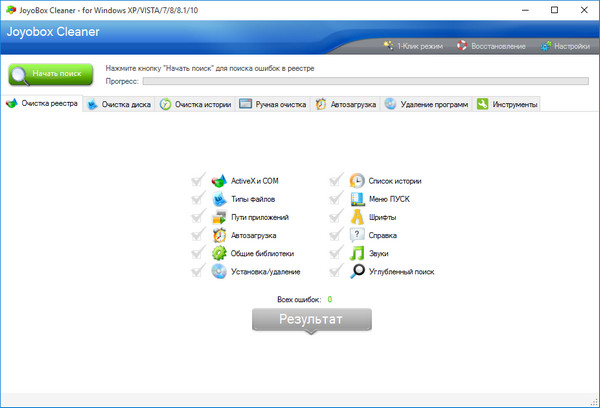The image size is (600, 408).
Task: Click the Ручная очистка tab icon
Action: tap(245, 104)
